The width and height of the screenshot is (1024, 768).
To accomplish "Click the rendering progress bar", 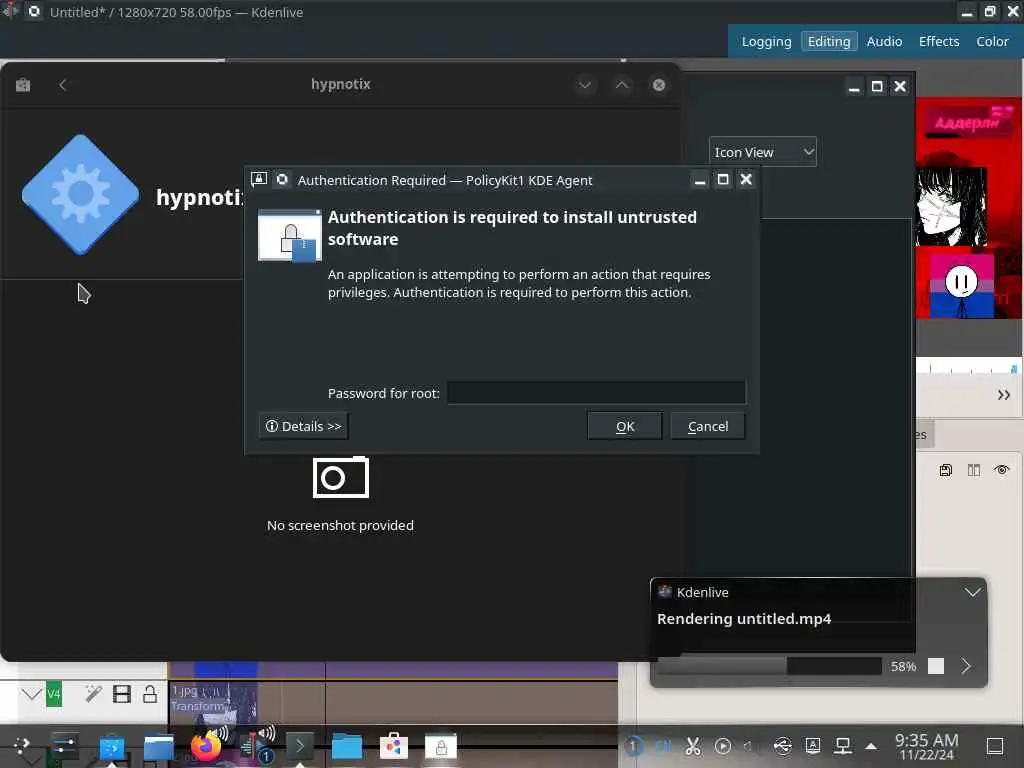I will [769, 666].
